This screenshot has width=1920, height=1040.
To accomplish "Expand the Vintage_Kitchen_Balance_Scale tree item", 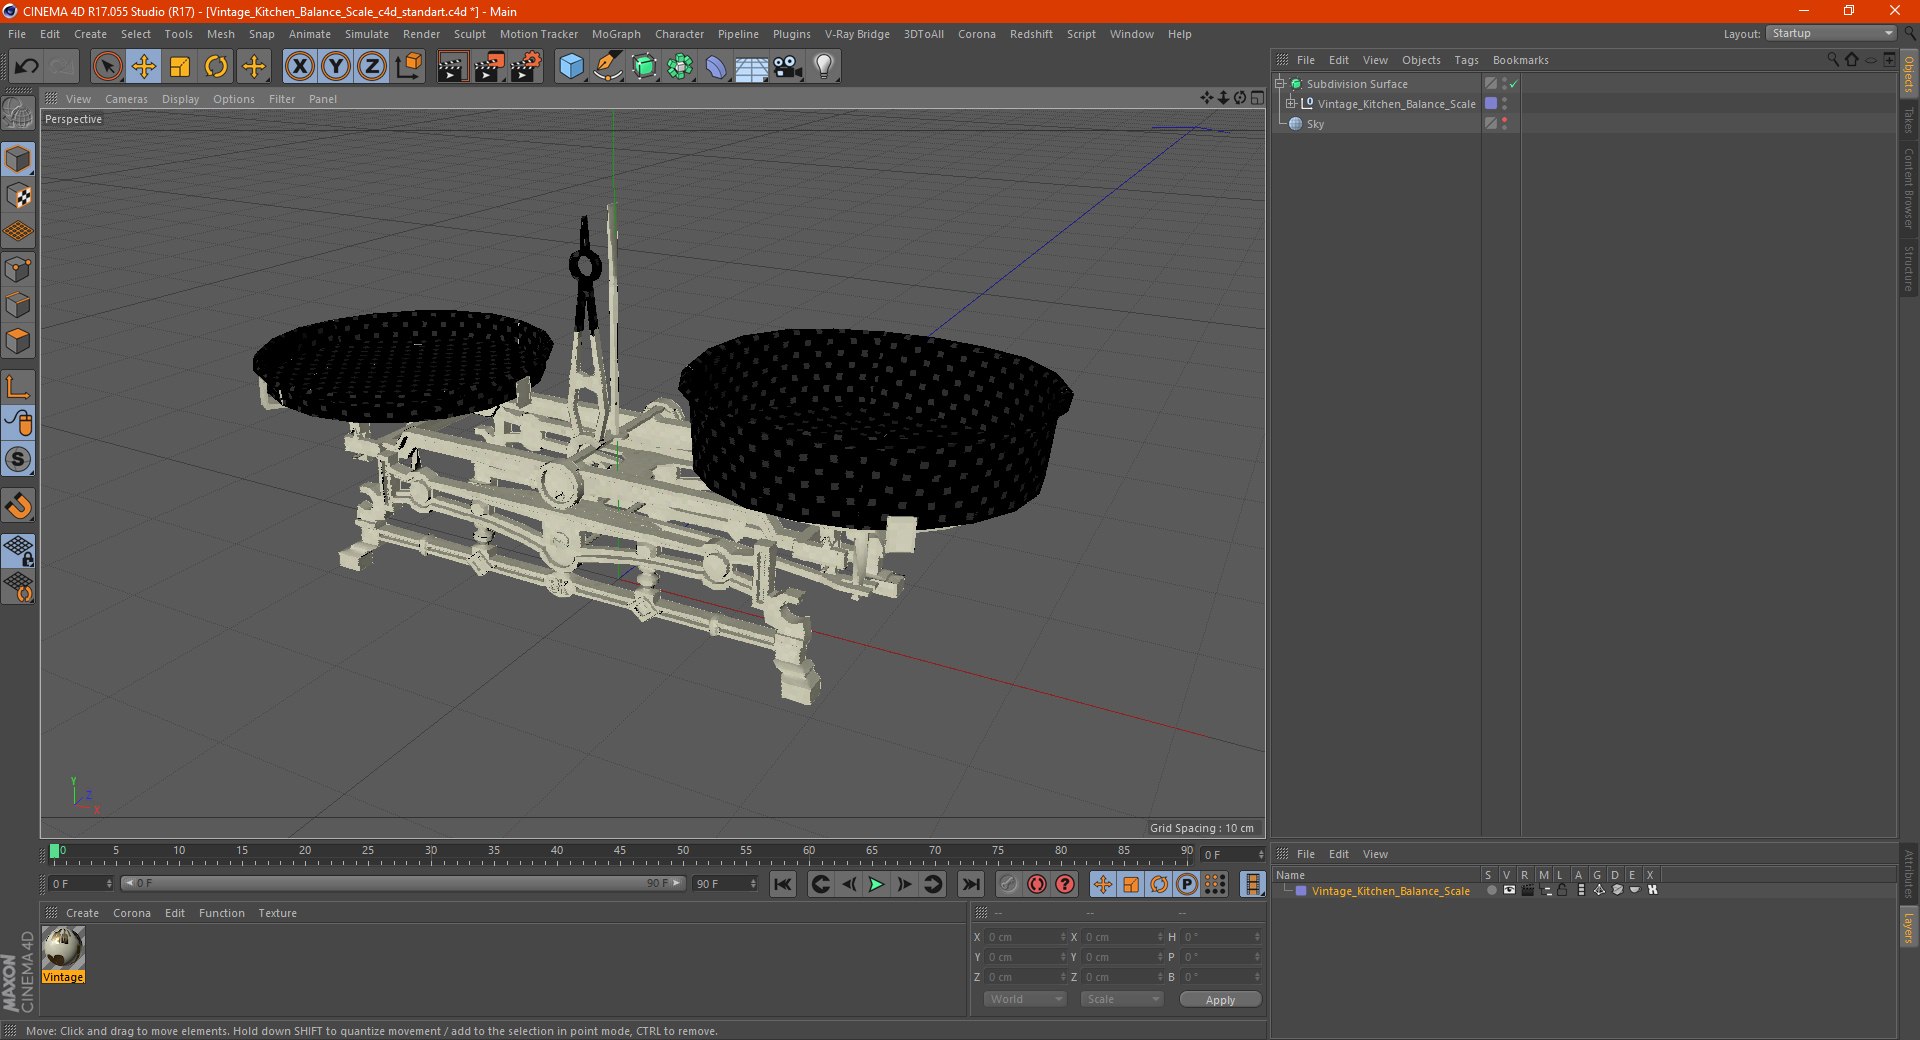I will click(x=1290, y=103).
